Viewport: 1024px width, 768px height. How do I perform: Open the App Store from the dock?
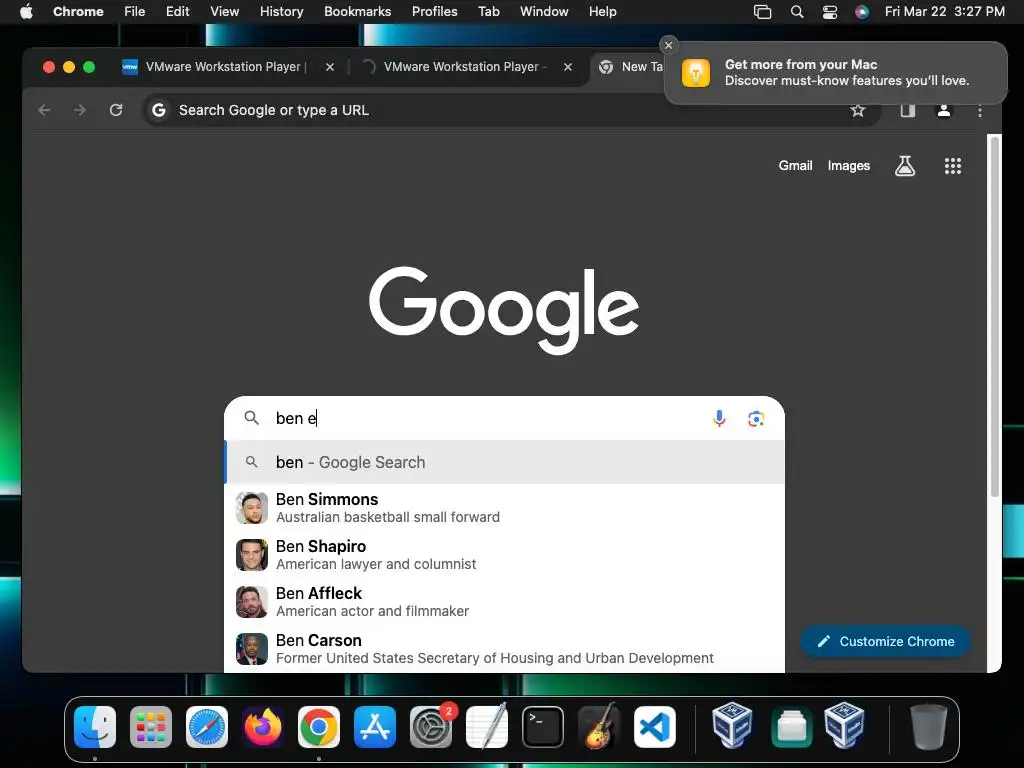[x=375, y=727]
